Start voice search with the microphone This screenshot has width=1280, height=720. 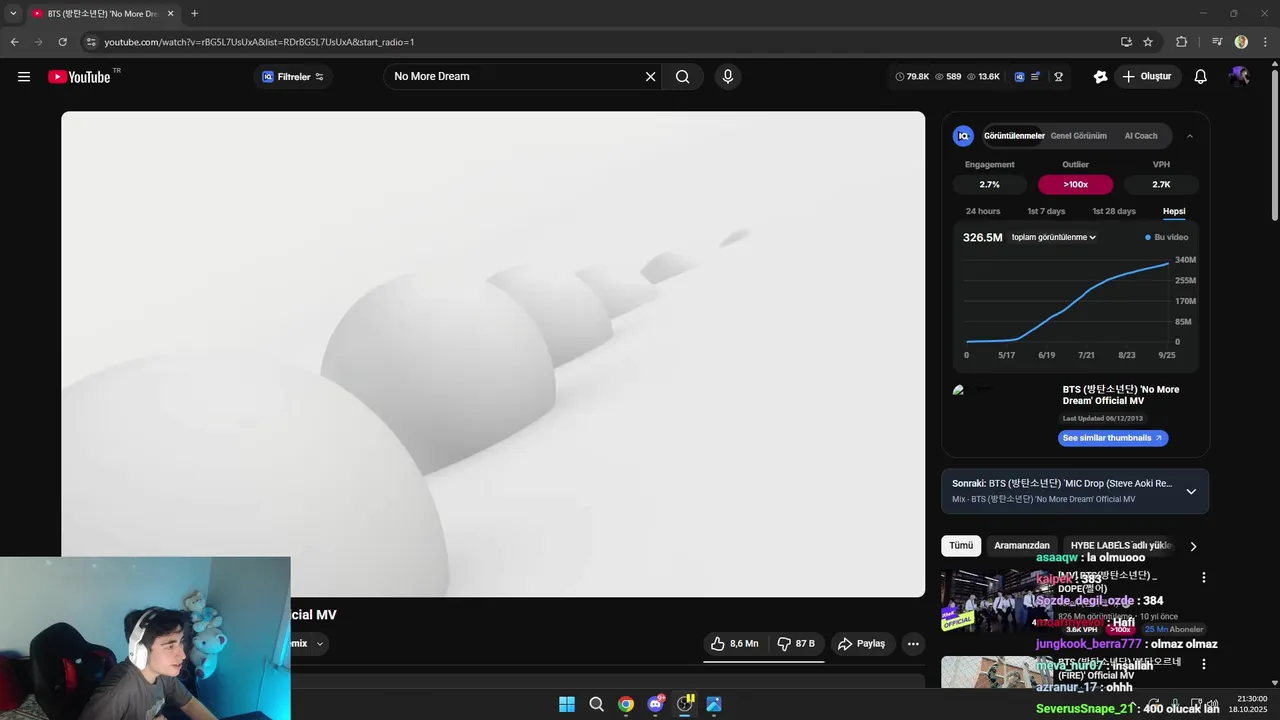pyautogui.click(x=727, y=76)
